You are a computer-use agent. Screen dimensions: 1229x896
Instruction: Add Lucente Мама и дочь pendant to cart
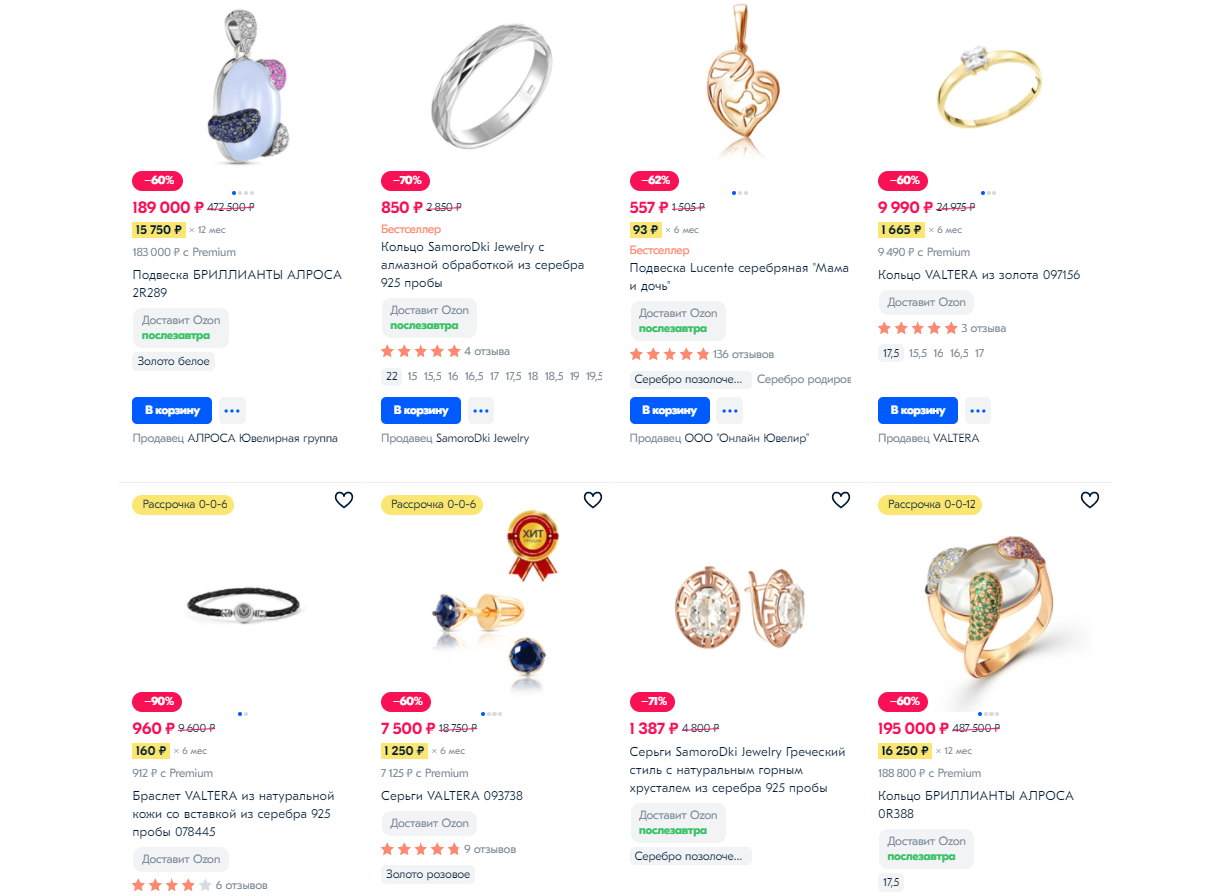click(x=670, y=410)
